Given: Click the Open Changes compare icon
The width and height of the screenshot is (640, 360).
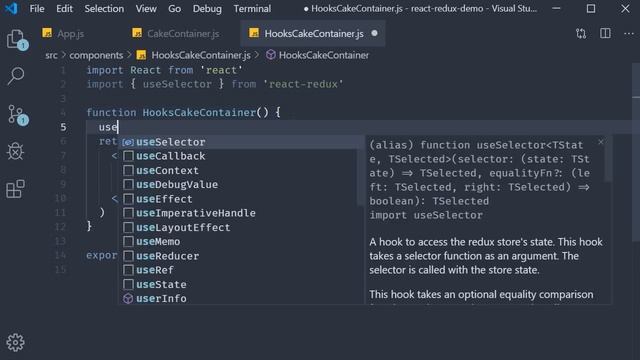Looking at the screenshot, I should click(581, 33).
